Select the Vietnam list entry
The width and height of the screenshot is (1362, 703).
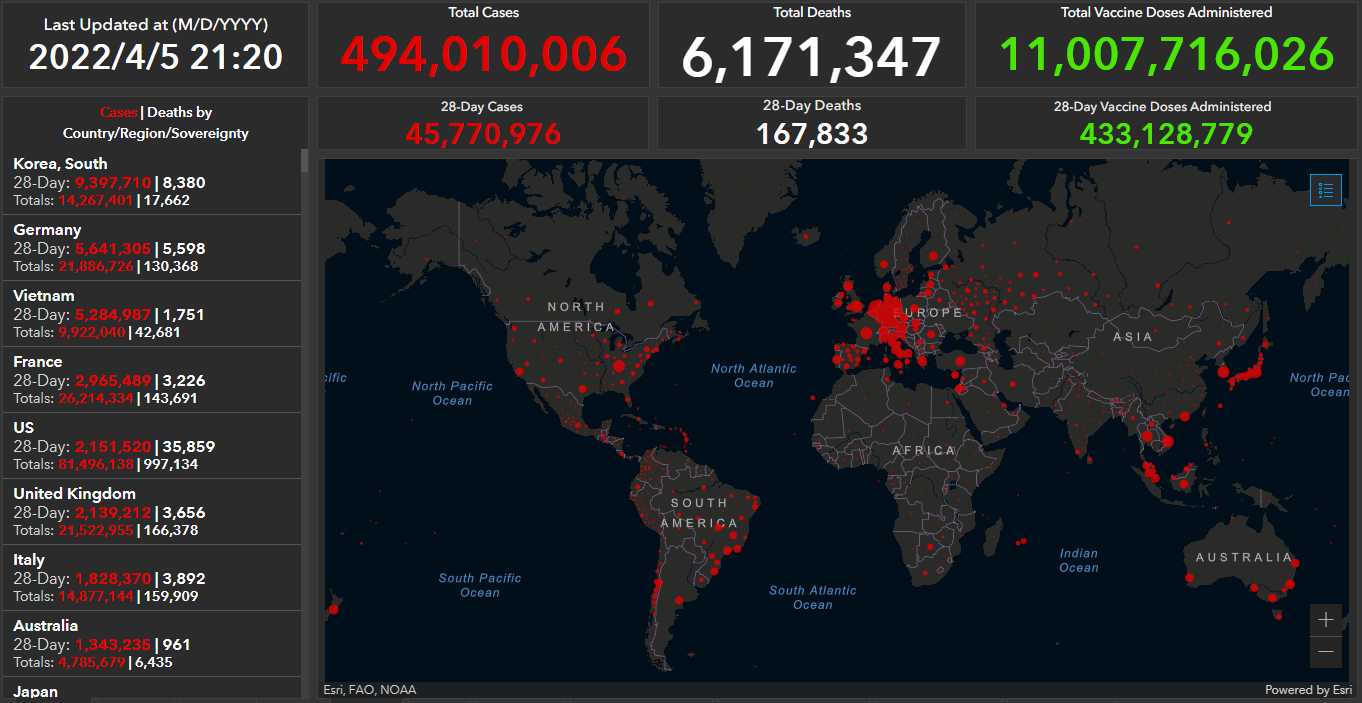[x=151, y=314]
